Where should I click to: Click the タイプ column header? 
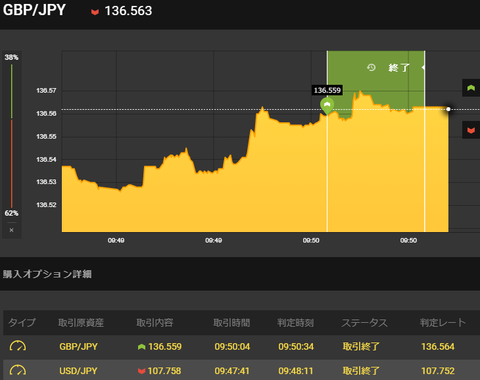(22, 322)
